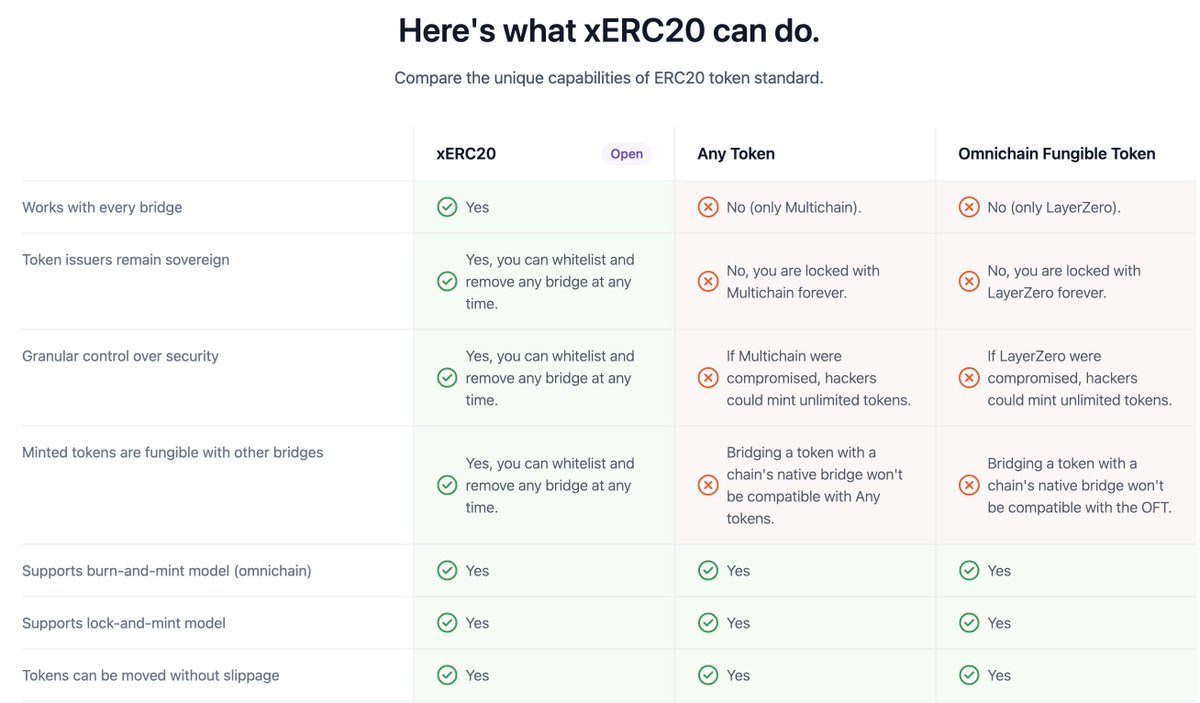1200x703 pixels.
Task: Click 'No, you are locked with LayerZero forever.'
Action: pyautogui.click(x=1064, y=281)
